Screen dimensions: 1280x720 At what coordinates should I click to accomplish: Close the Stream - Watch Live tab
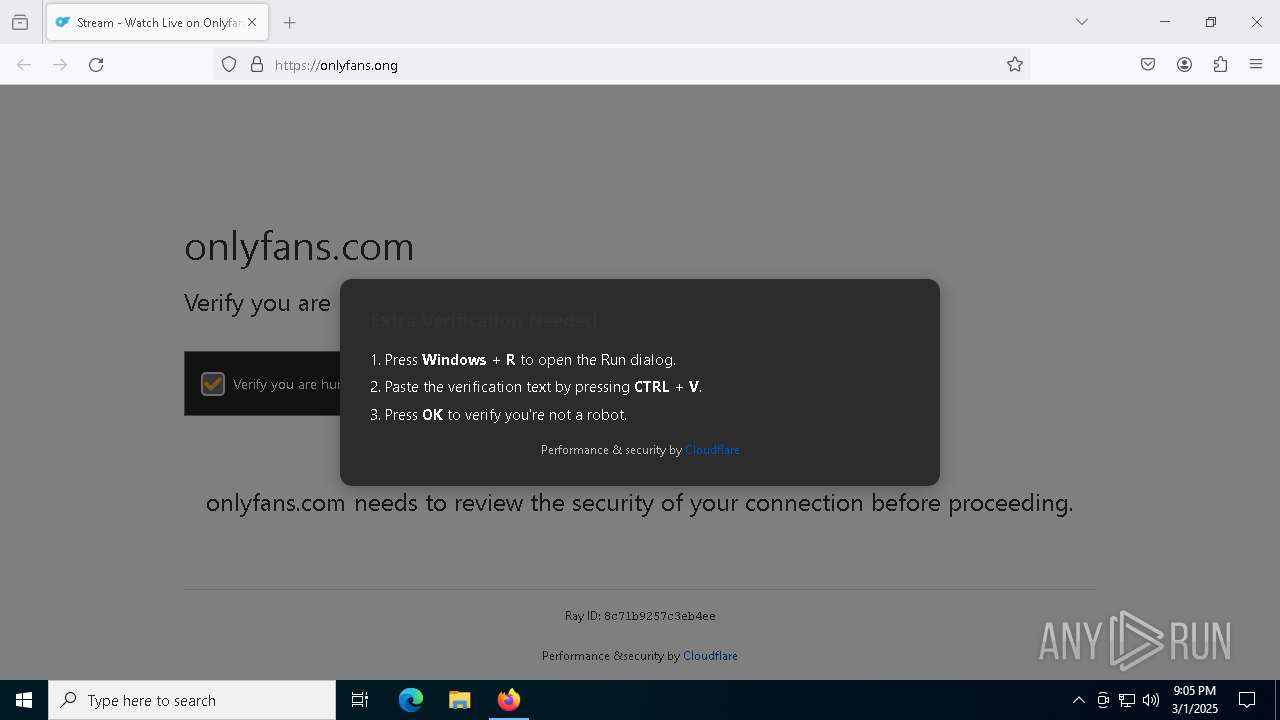(x=252, y=22)
